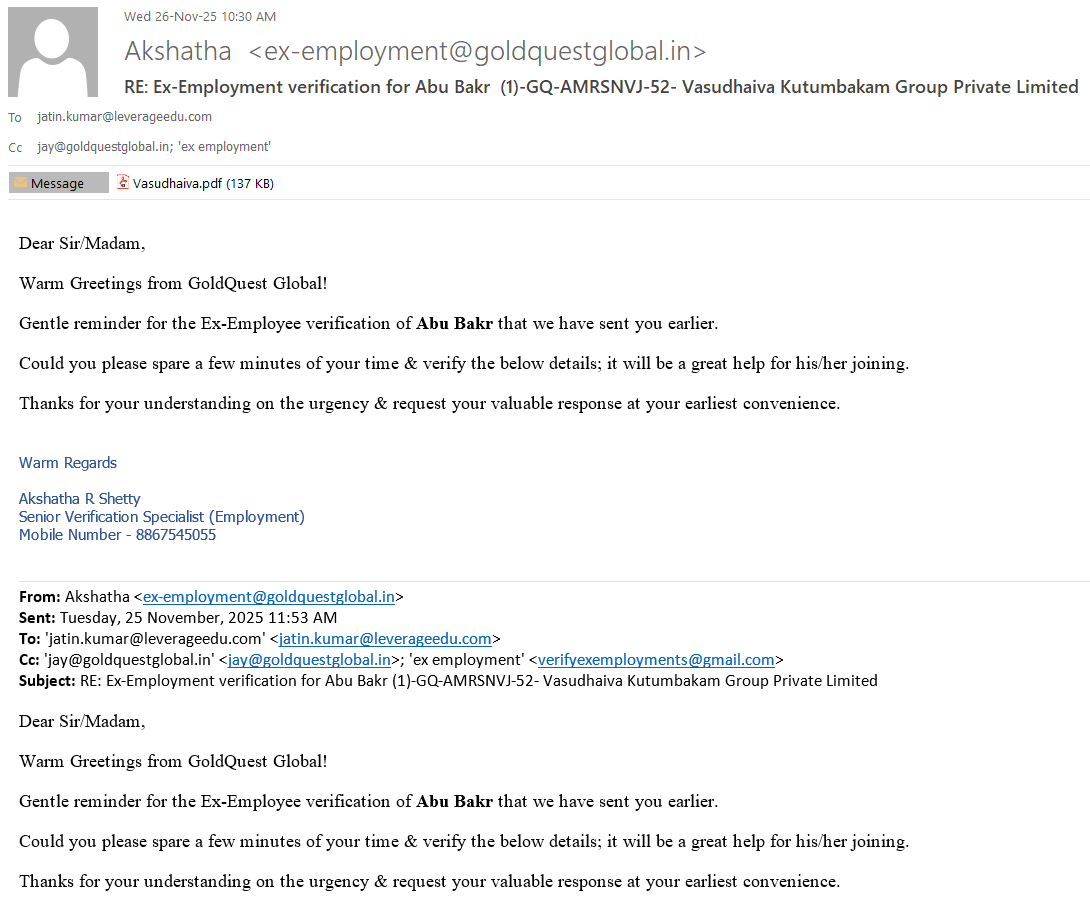Open ex-employment@goldquestglobal.in link in quoted From line
The image size is (1090, 907).
(268, 597)
